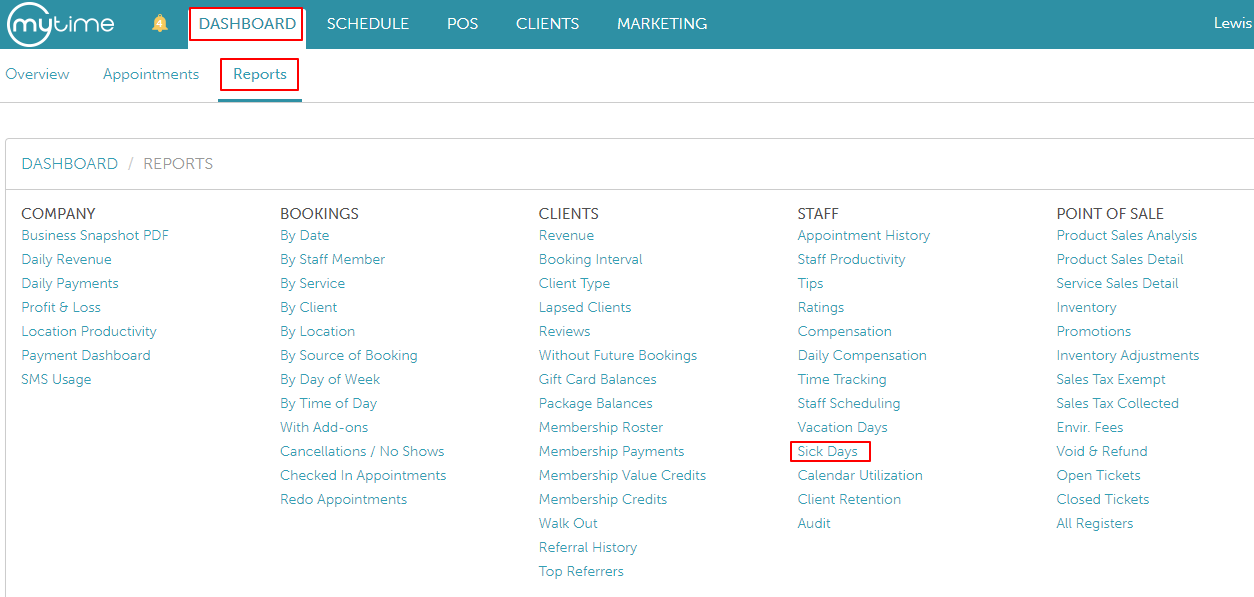
Task: Open the Time Tracking report
Action: pyautogui.click(x=842, y=380)
